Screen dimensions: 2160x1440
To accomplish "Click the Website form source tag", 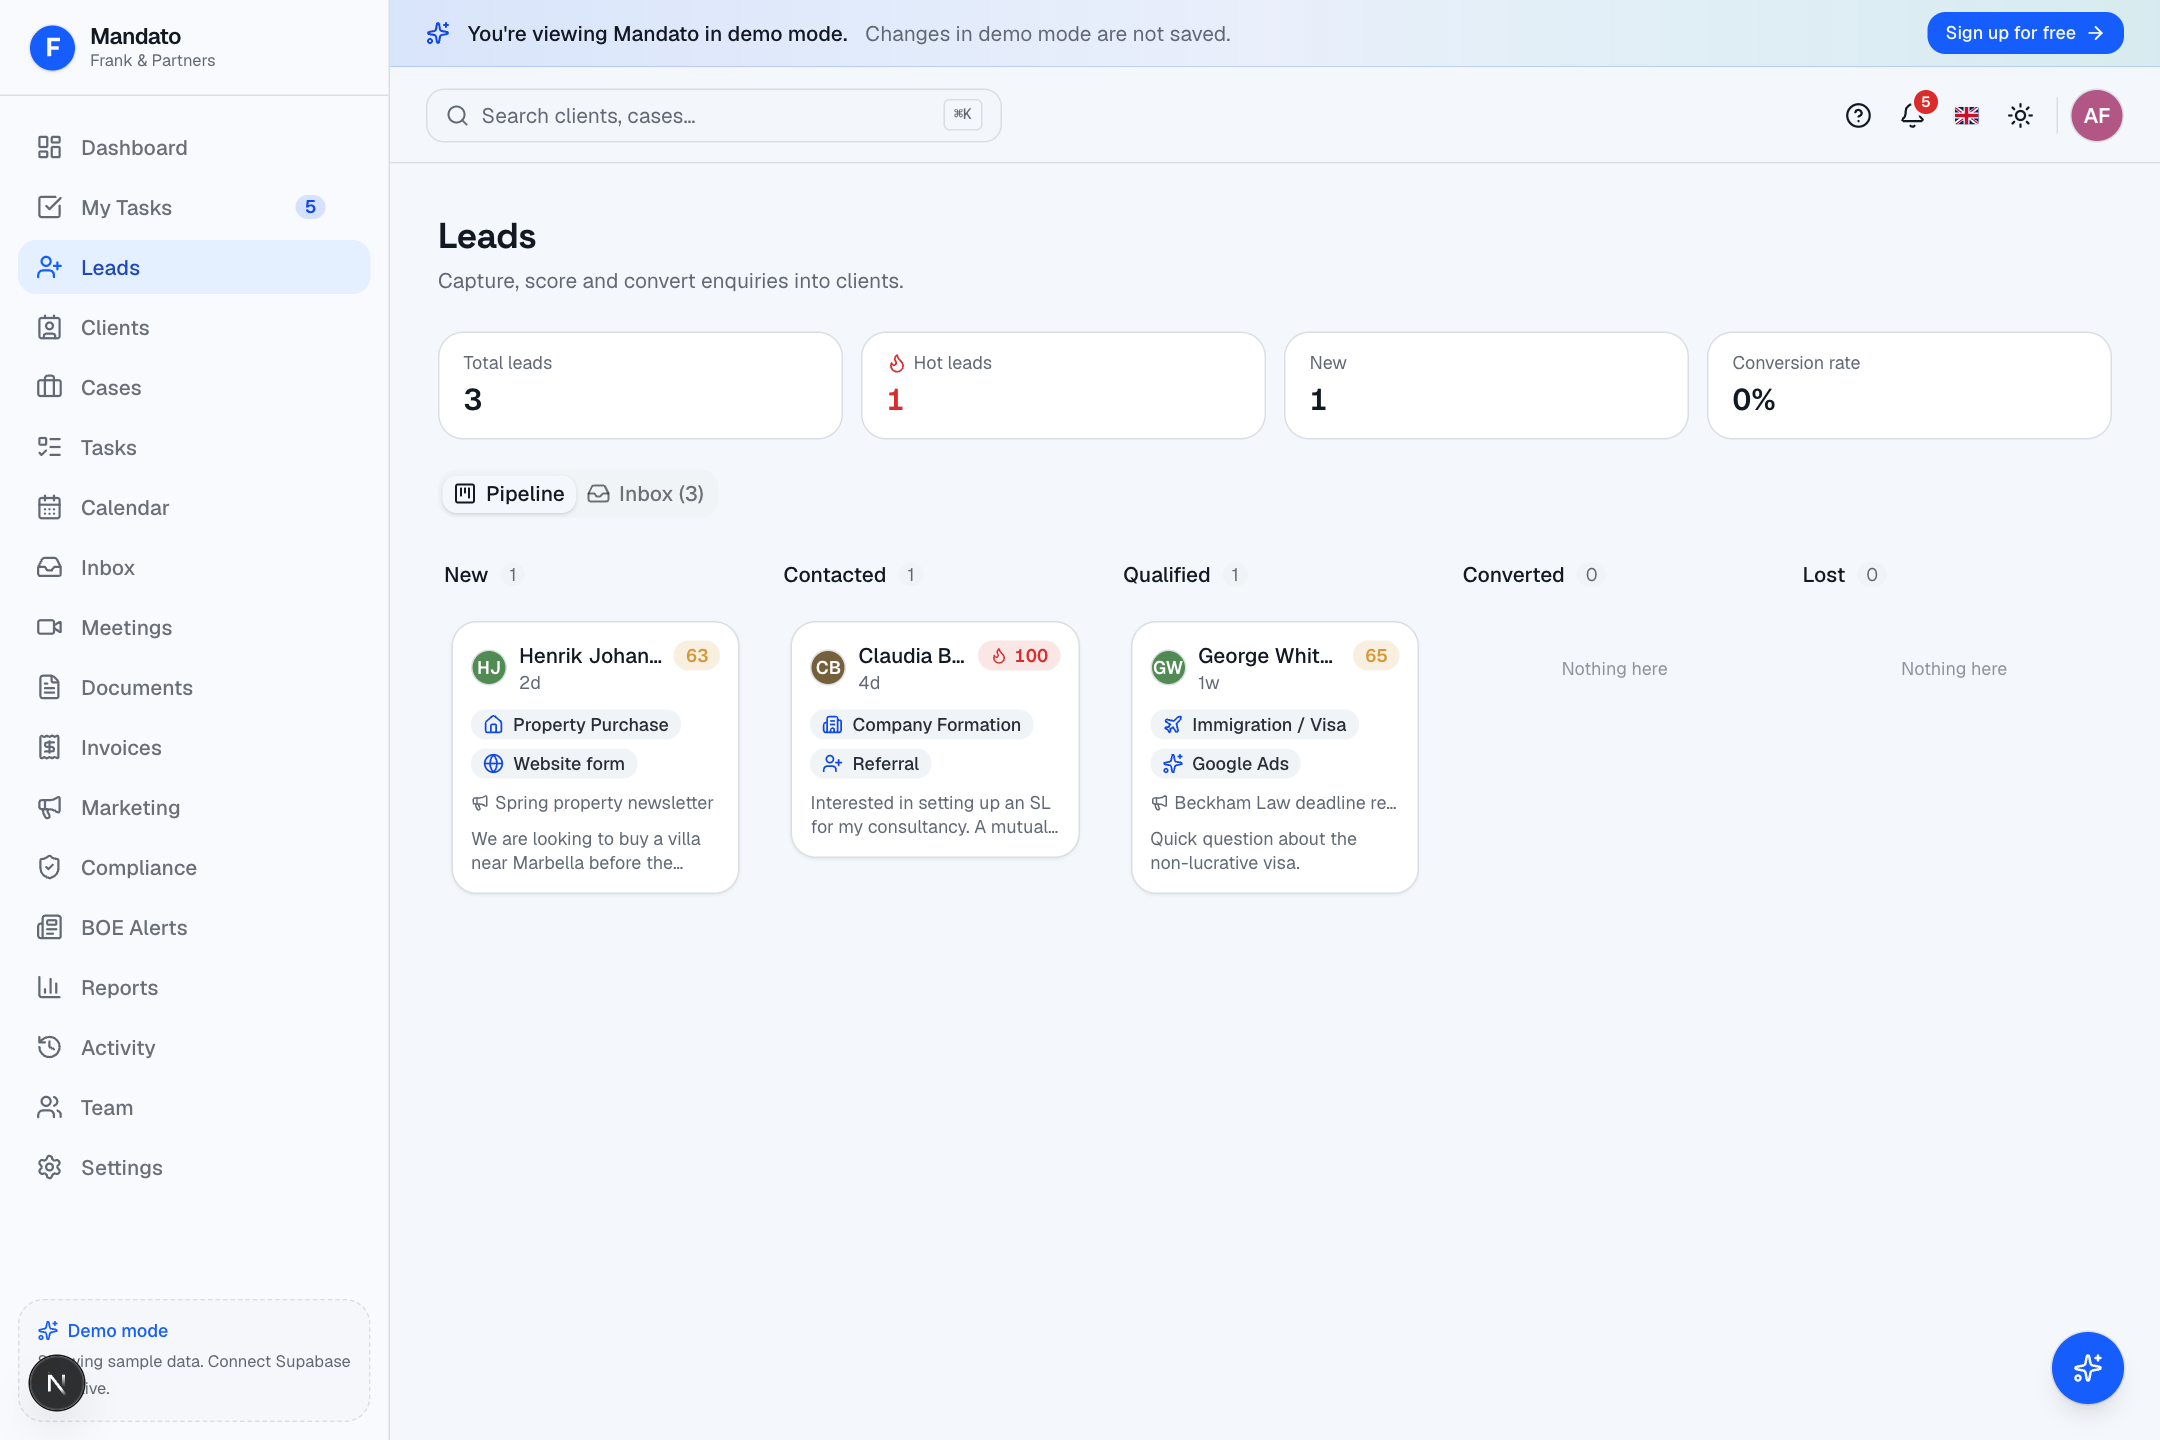I will pos(554,764).
